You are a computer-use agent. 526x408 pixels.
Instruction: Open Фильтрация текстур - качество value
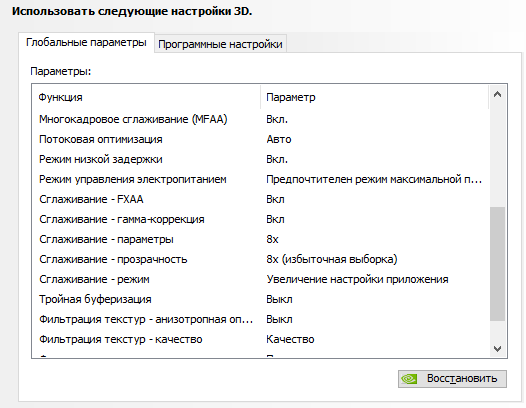click(290, 339)
